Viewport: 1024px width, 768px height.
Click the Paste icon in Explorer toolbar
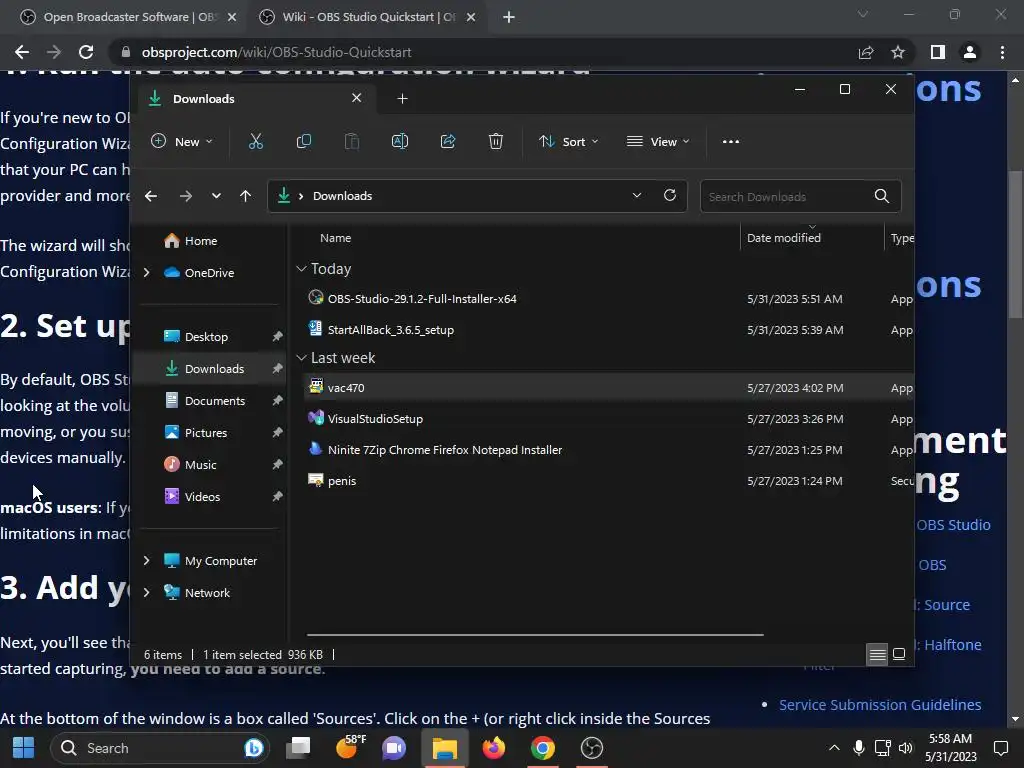[x=351, y=142]
